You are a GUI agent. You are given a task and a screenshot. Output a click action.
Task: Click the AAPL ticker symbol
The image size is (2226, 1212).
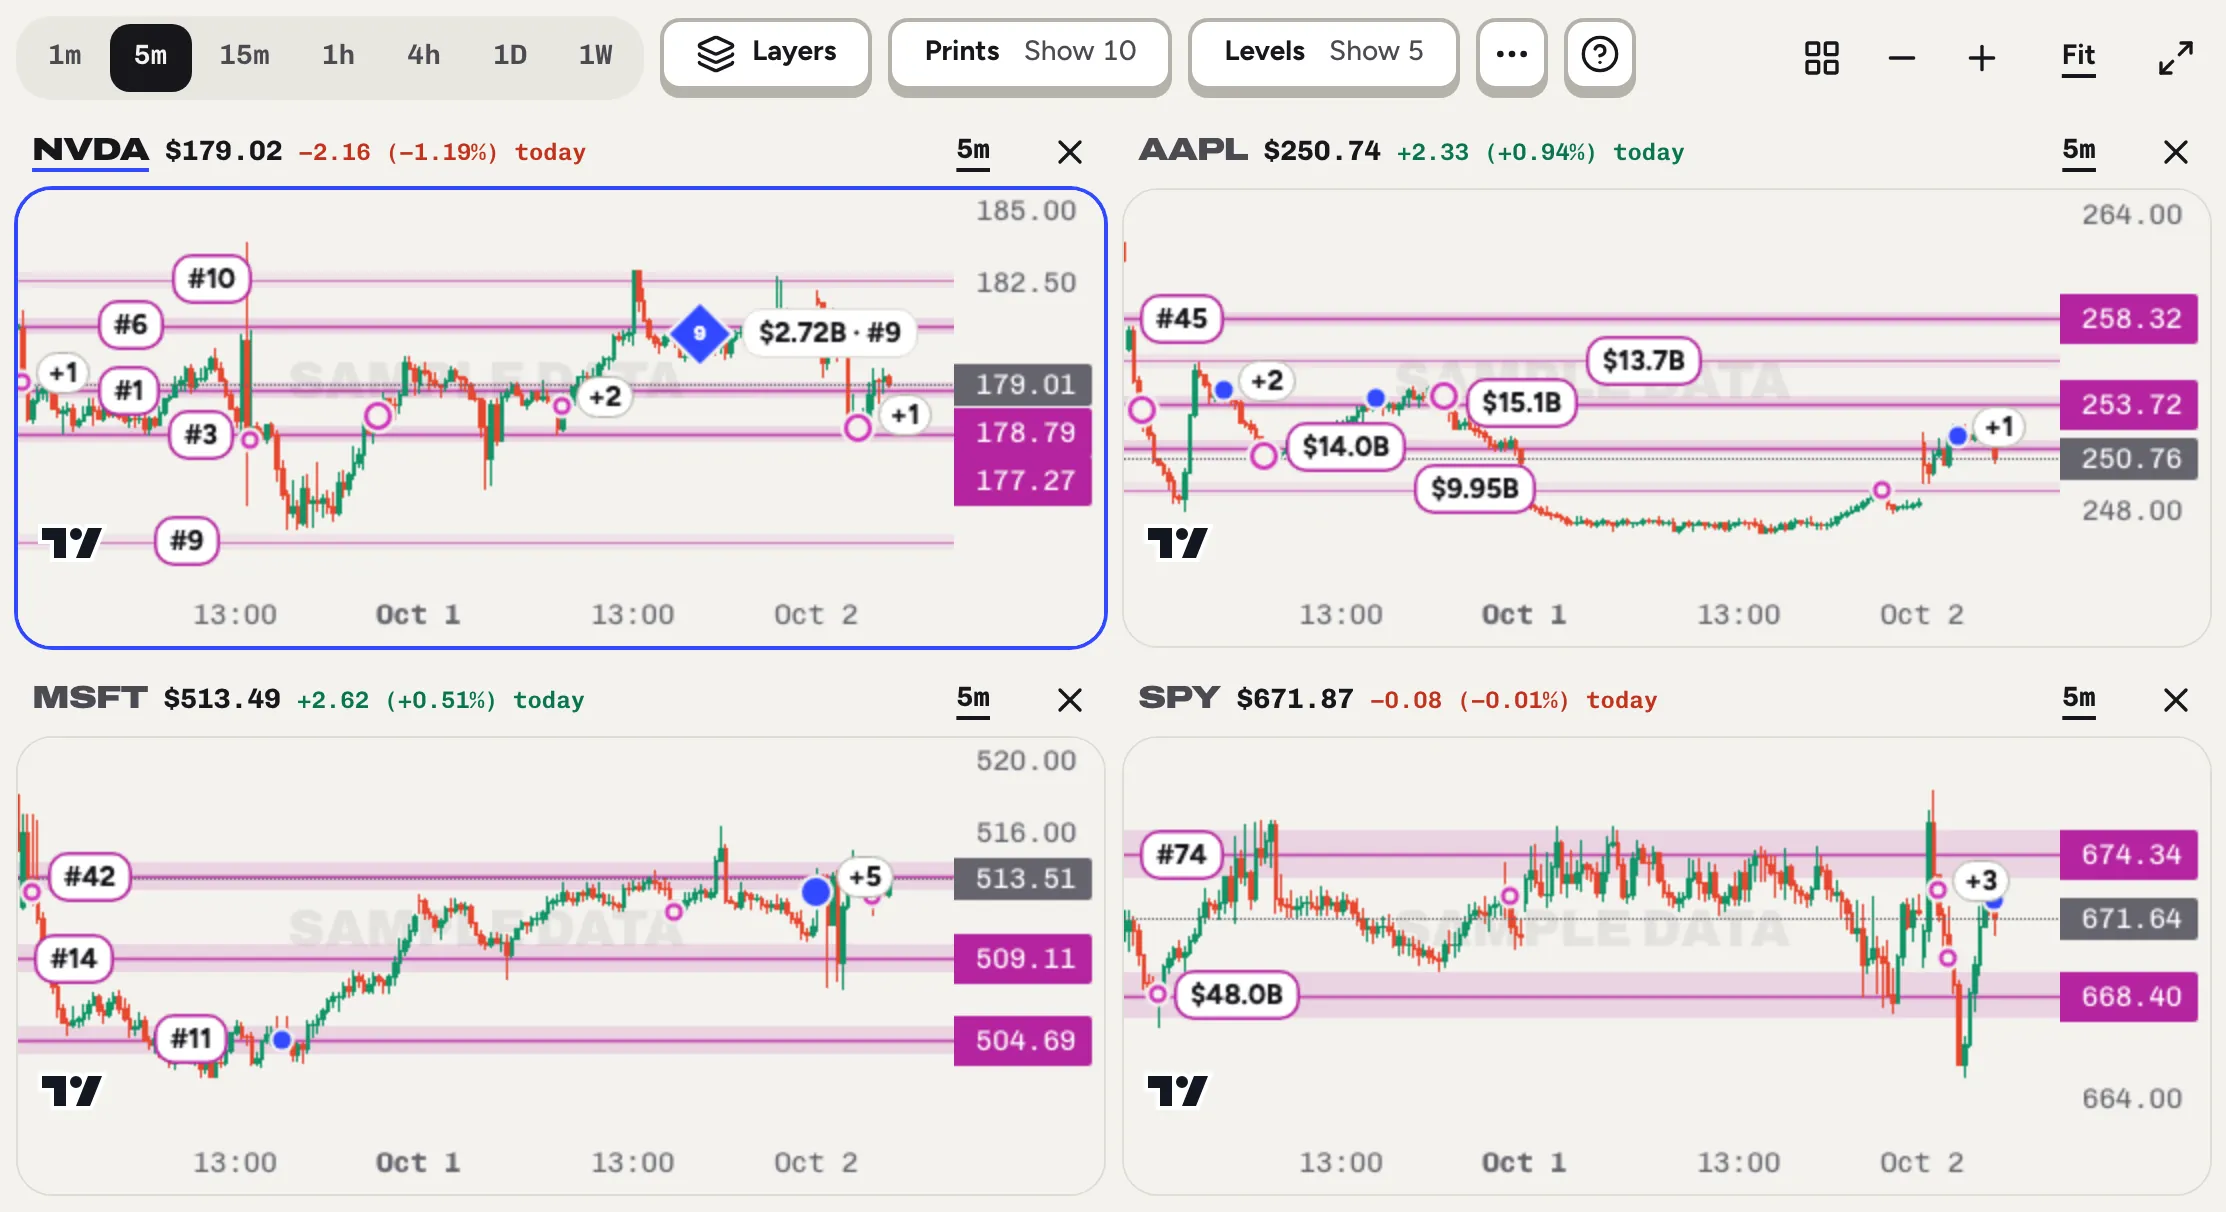(1192, 151)
